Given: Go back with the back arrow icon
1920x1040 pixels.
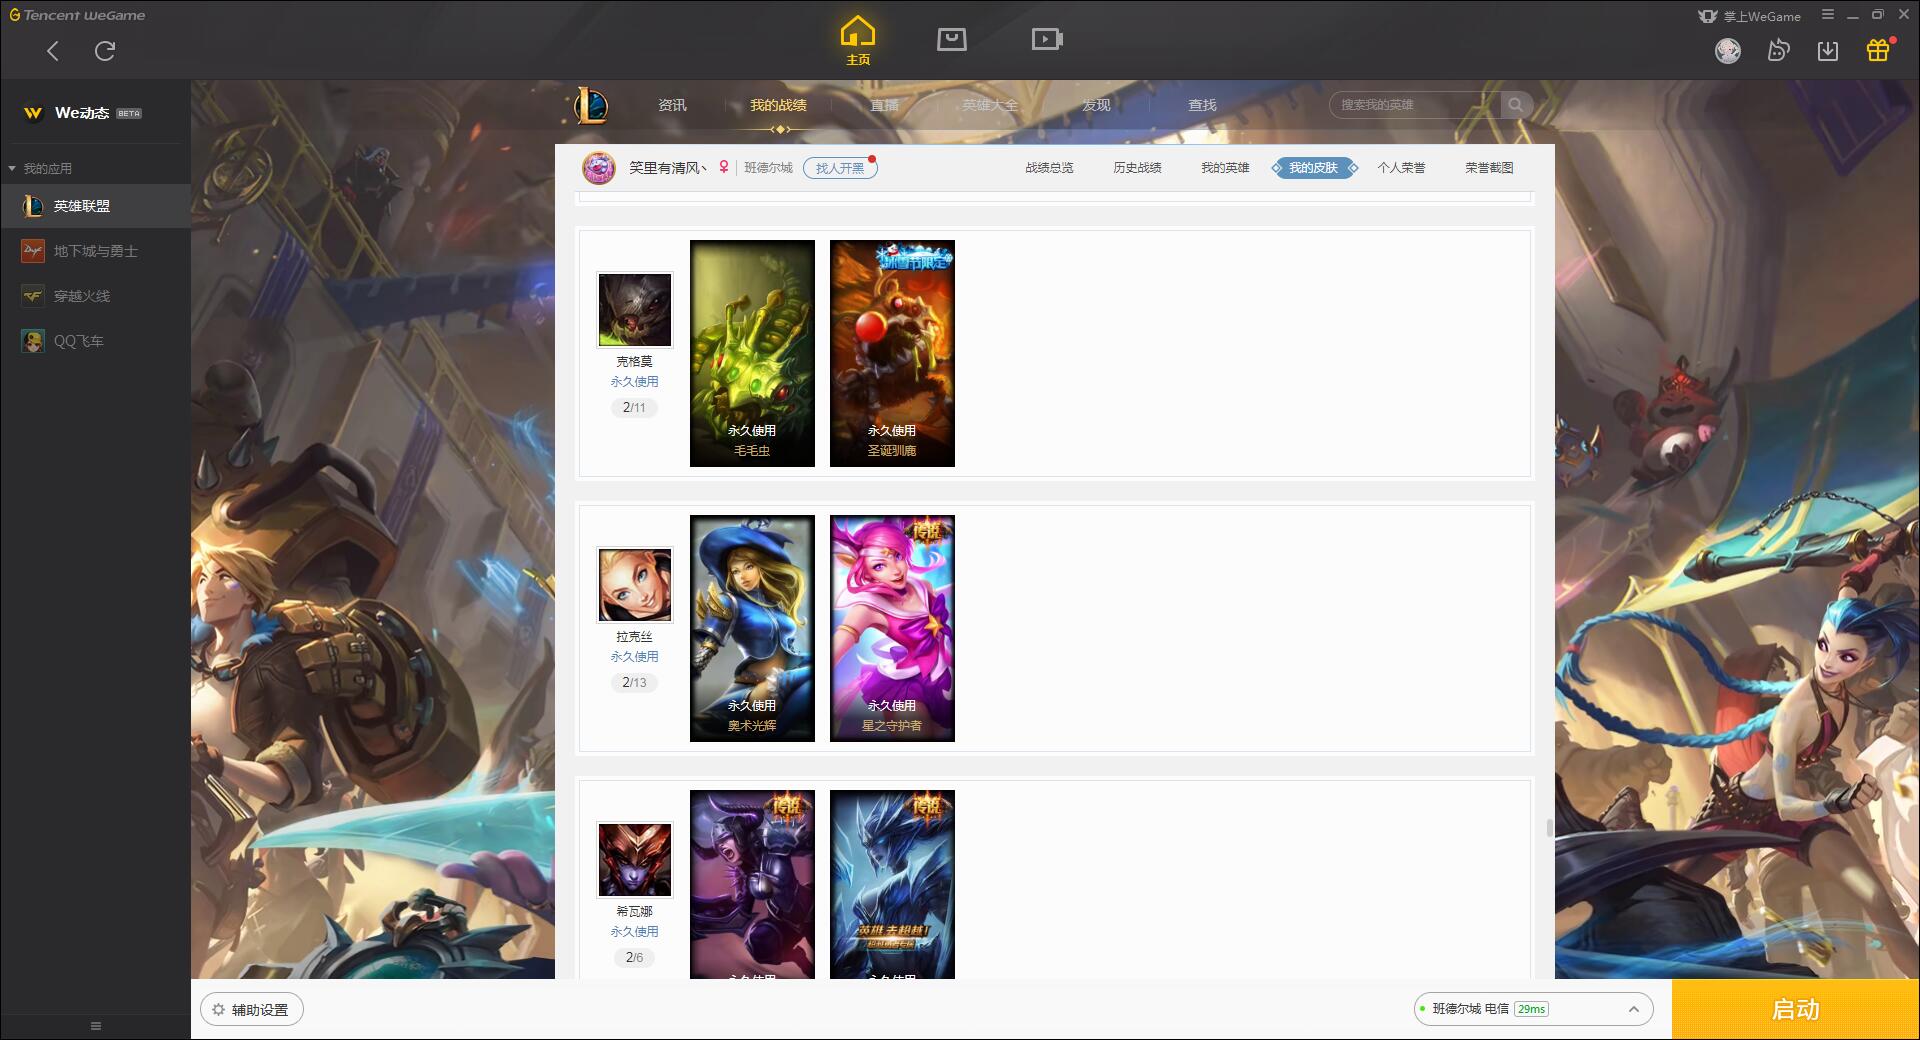Looking at the screenshot, I should click(x=53, y=51).
